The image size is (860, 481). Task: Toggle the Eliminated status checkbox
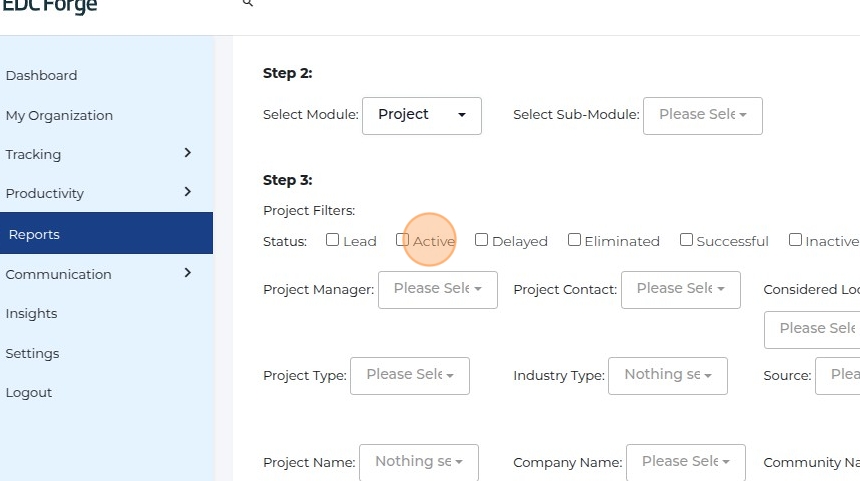tap(574, 240)
